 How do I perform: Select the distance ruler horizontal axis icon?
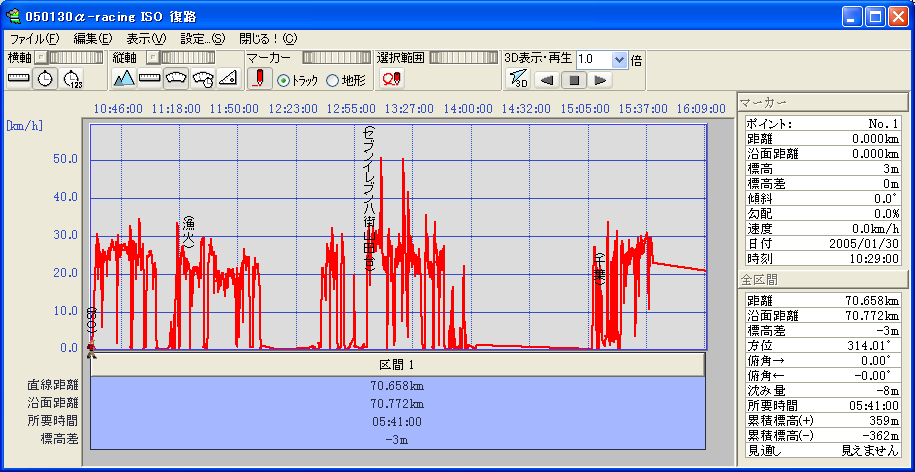[19, 78]
